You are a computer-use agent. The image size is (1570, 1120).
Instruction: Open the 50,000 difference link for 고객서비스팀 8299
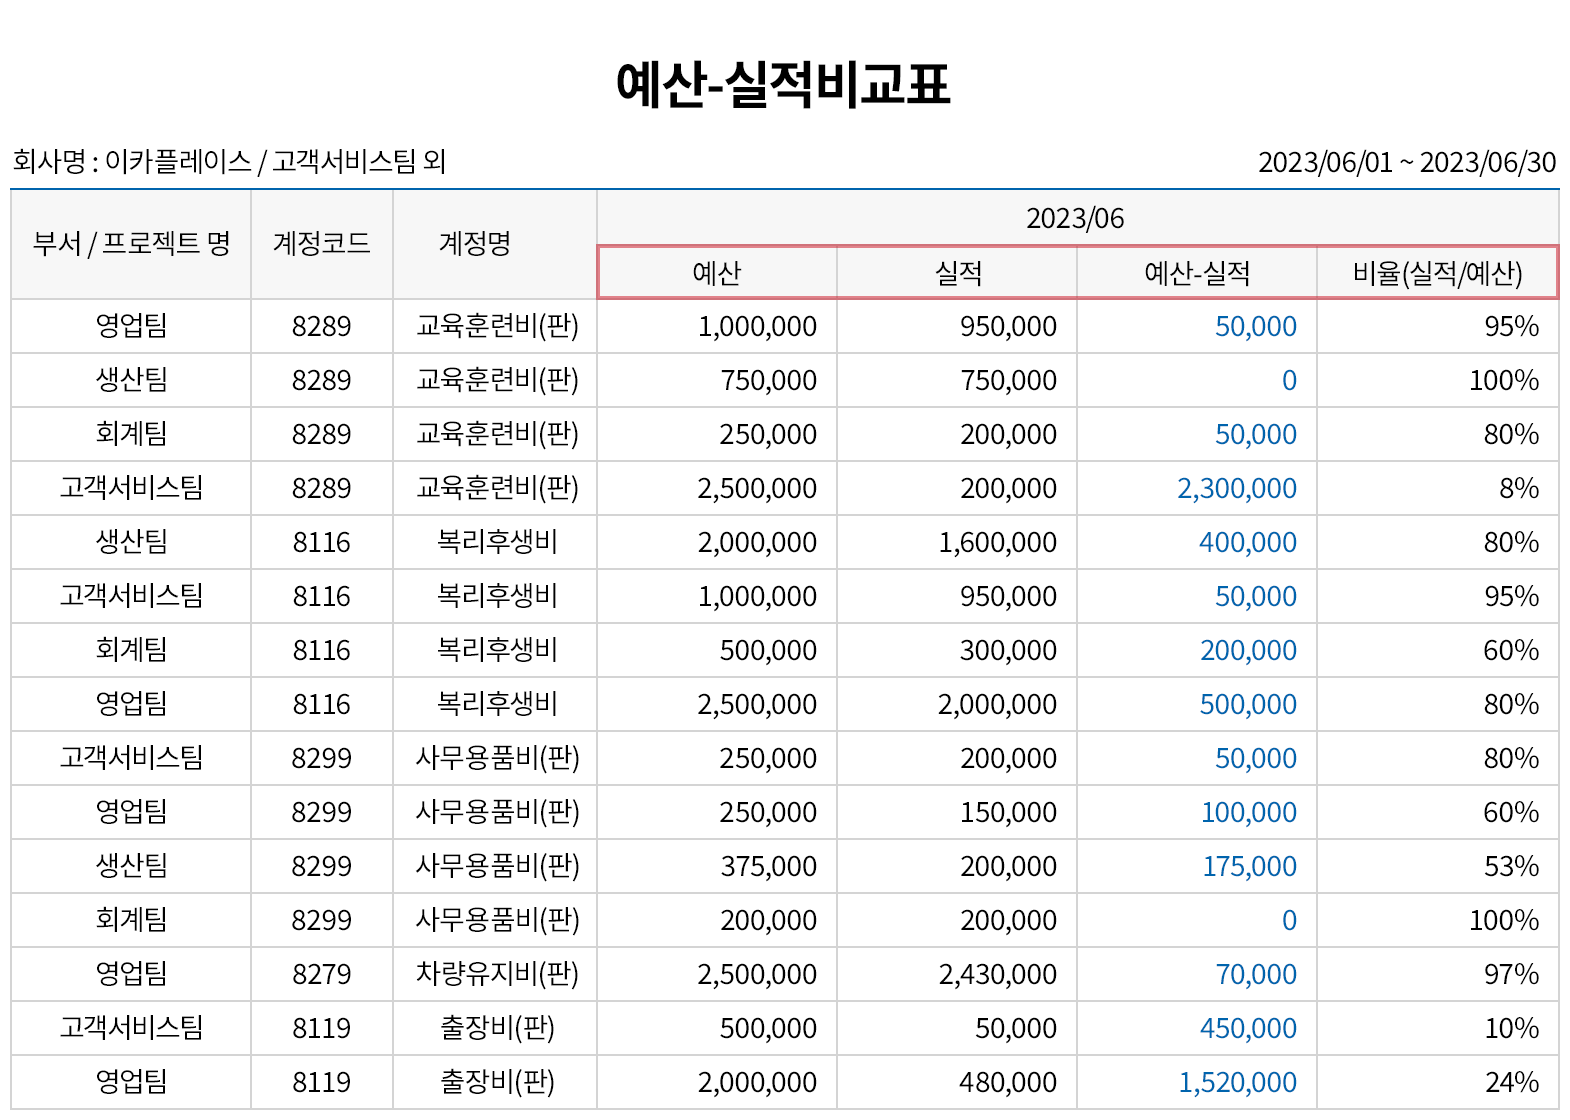pyautogui.click(x=1256, y=758)
